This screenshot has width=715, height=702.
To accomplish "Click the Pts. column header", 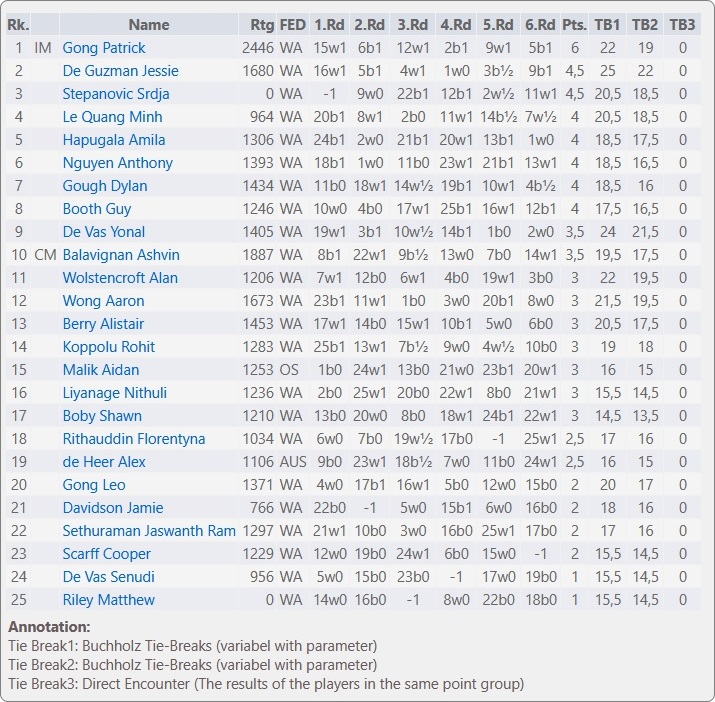I will click(x=574, y=24).
